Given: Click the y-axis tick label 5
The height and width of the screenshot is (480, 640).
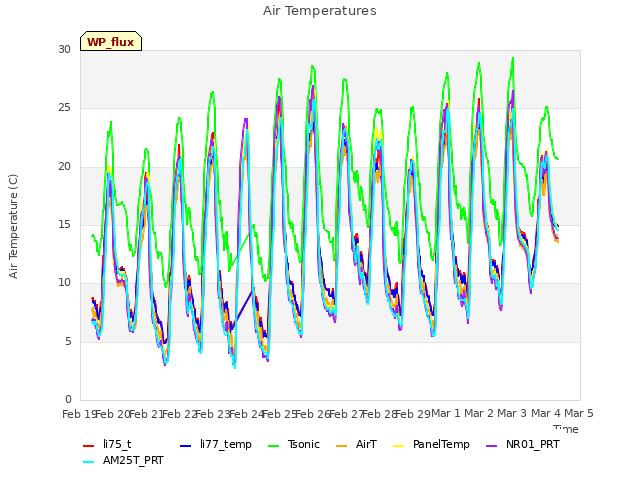Looking at the screenshot, I should click(x=68, y=341).
